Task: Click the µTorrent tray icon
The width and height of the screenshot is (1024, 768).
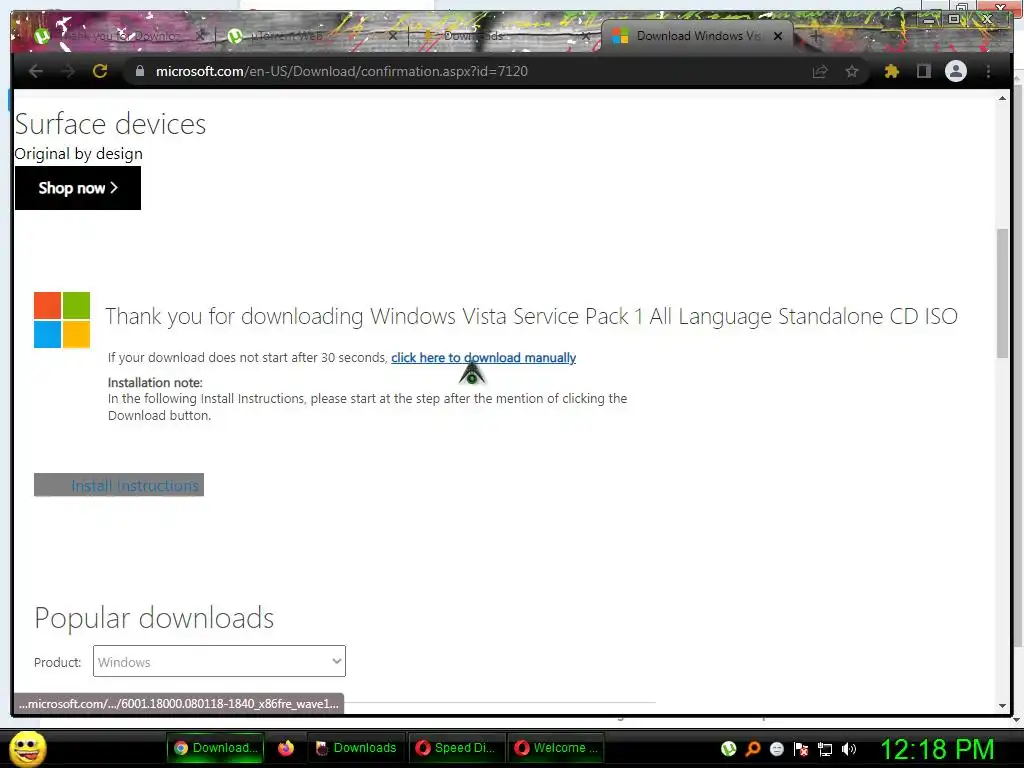Action: pyautogui.click(x=729, y=749)
